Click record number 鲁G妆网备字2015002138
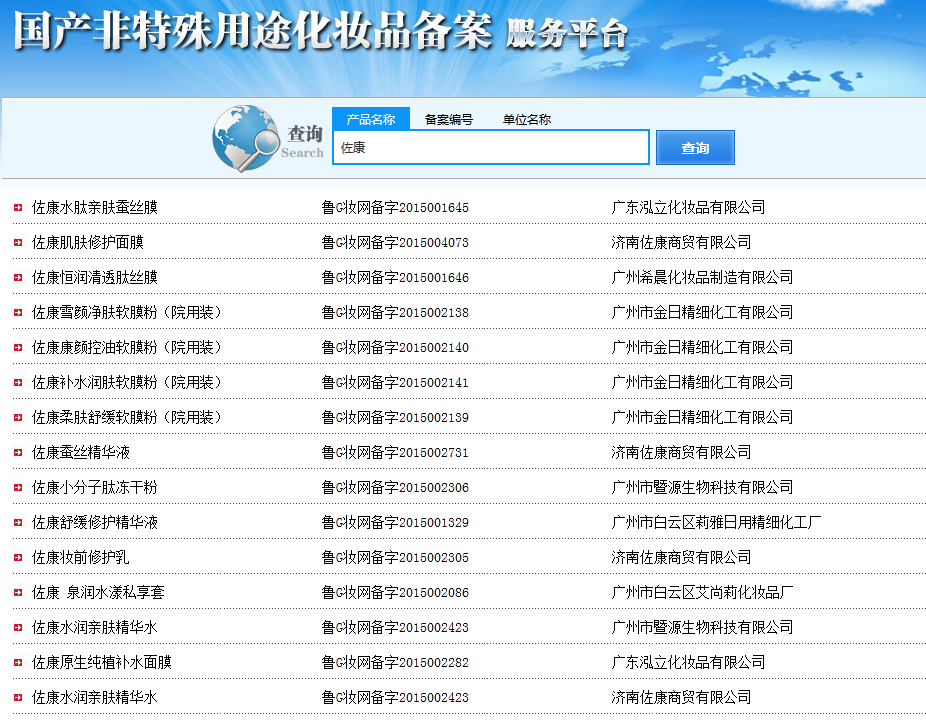926x724 pixels. (395, 312)
